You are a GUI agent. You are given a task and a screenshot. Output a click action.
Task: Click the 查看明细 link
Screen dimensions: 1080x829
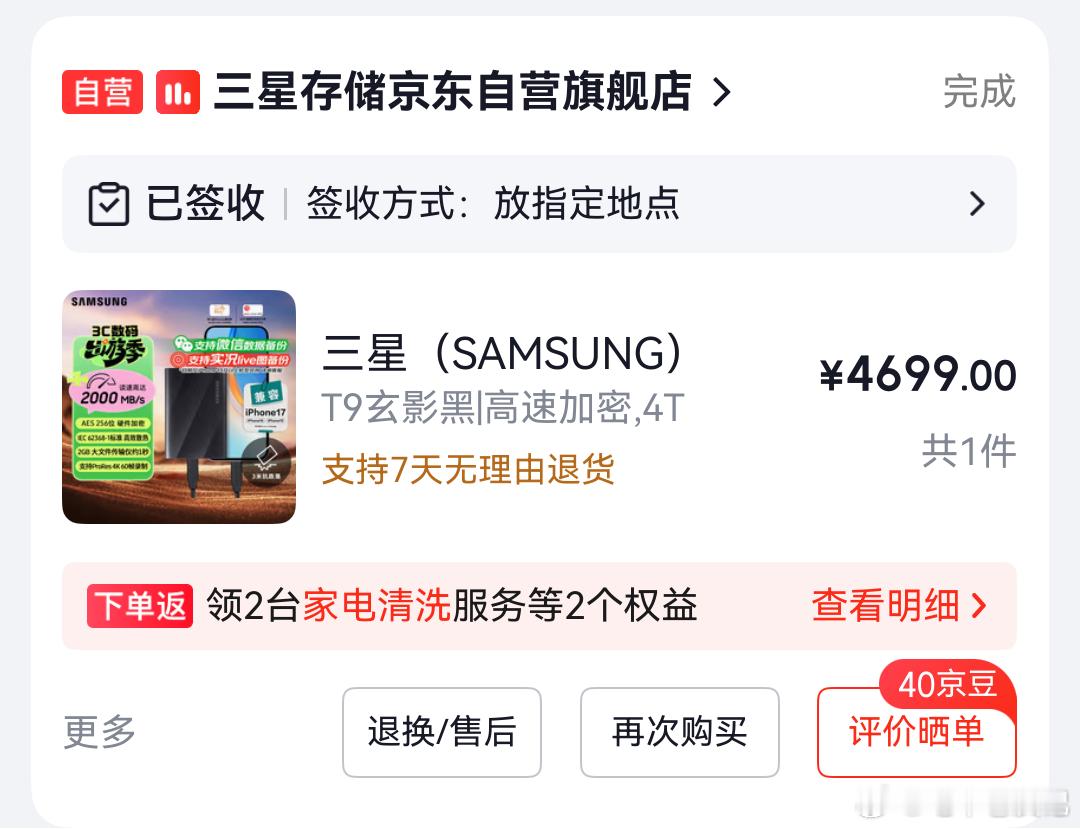(886, 606)
